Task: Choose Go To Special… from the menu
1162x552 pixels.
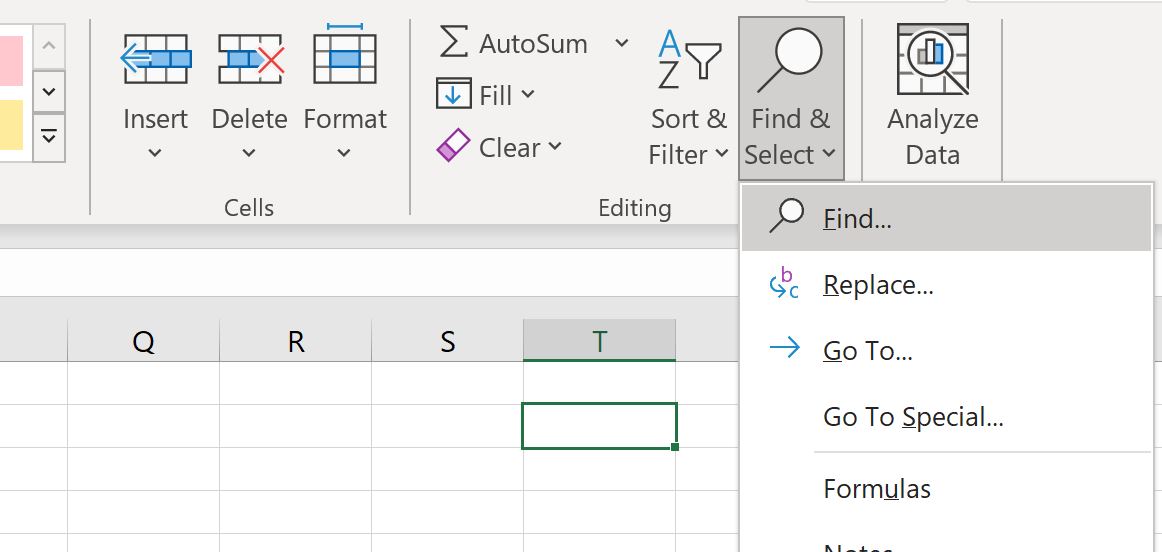Action: coord(946,416)
